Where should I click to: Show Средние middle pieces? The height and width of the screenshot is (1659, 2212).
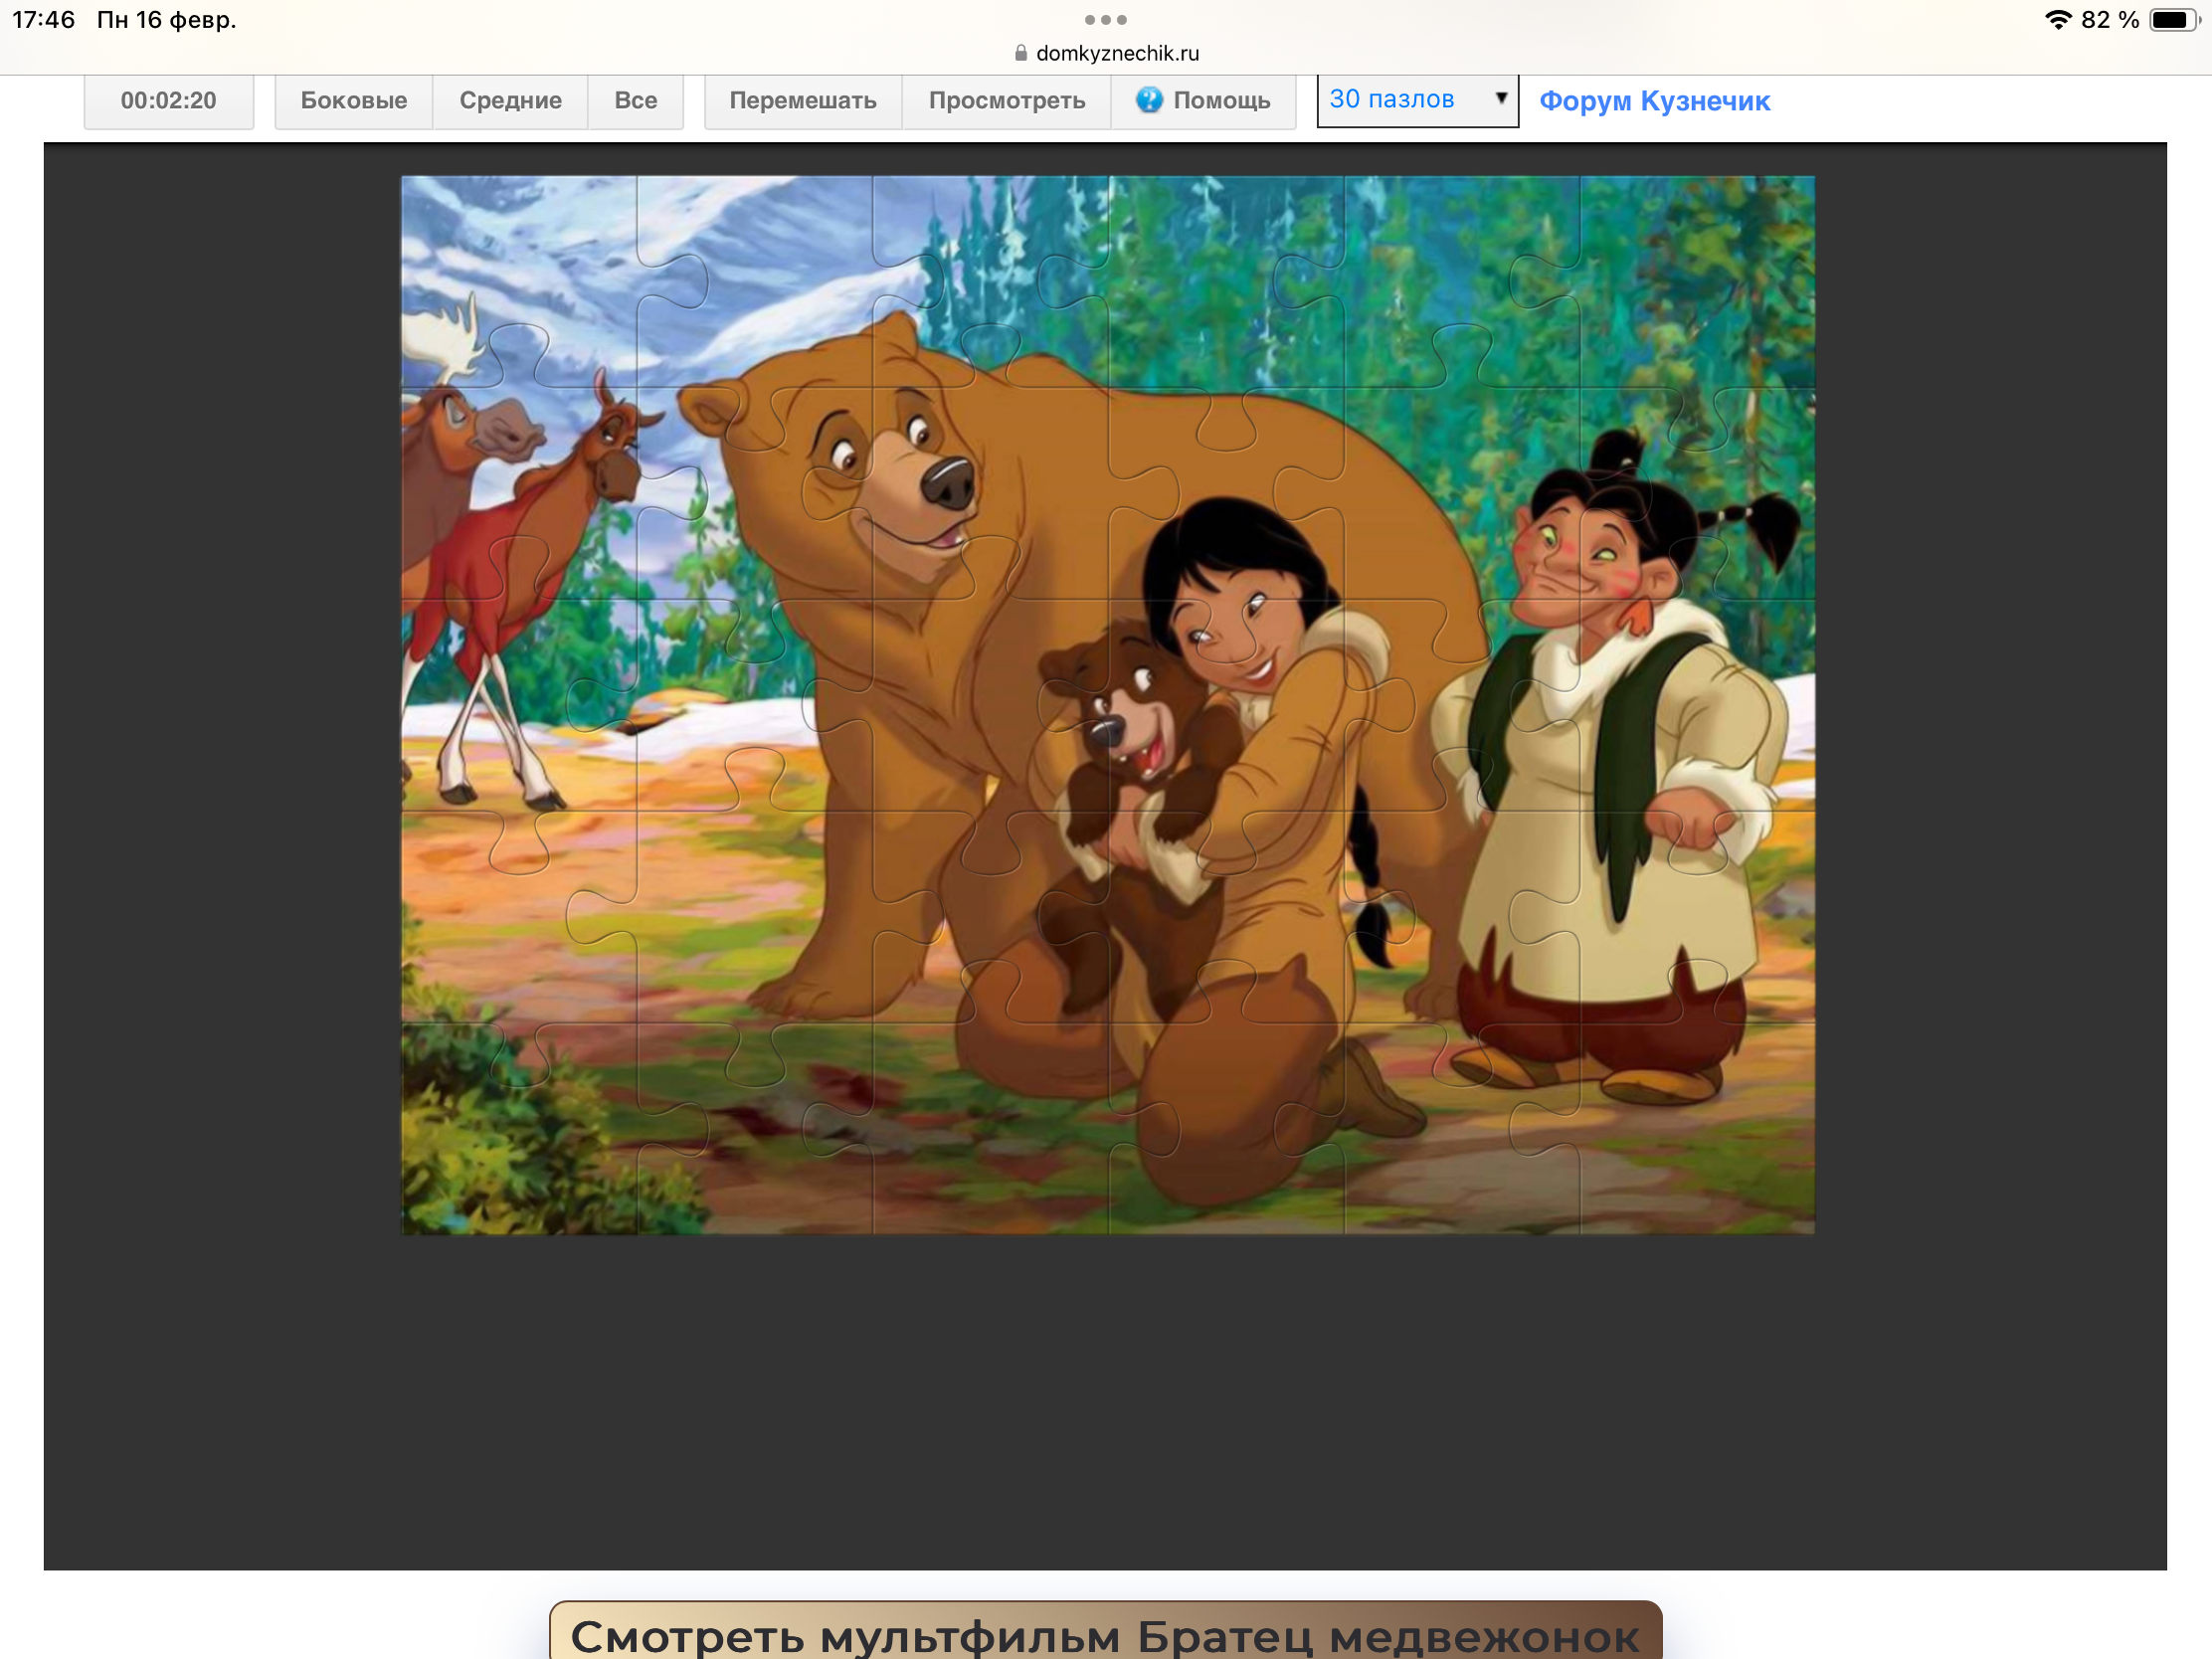coord(510,101)
